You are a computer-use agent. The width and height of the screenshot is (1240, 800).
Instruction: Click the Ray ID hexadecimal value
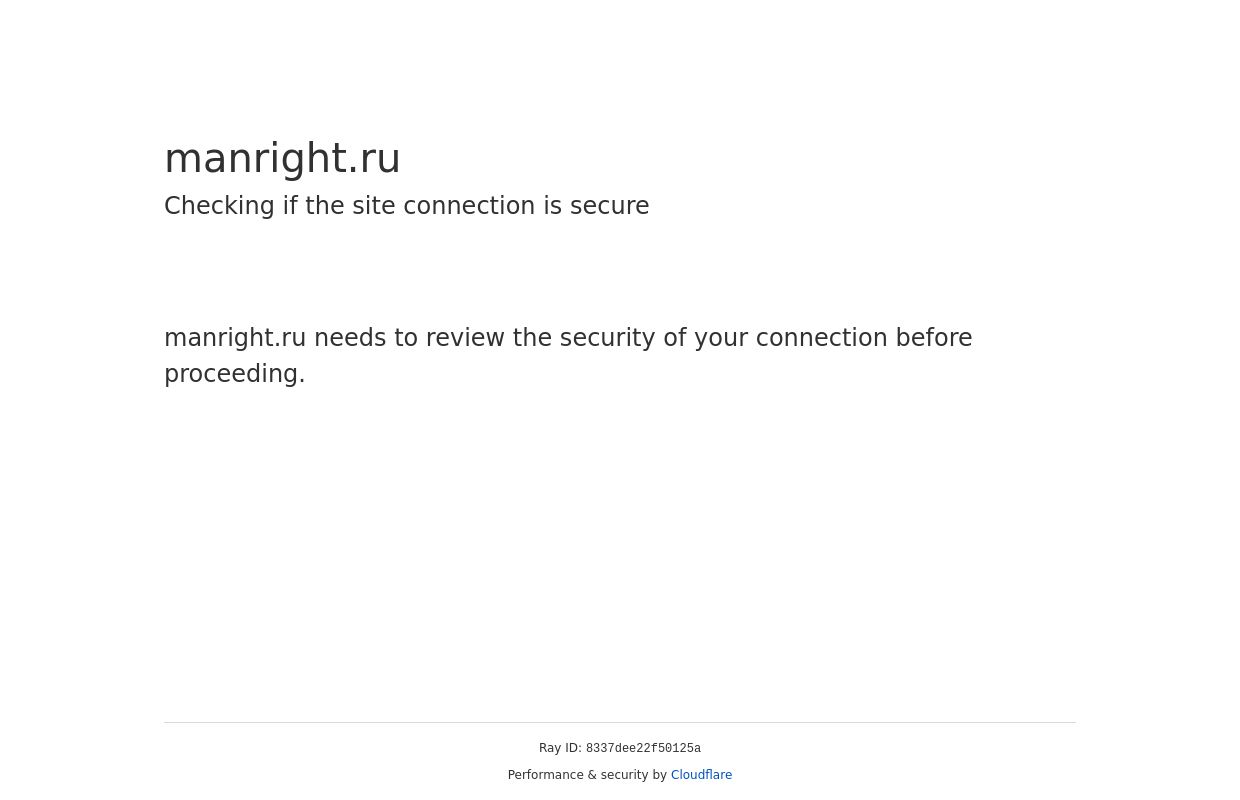pos(643,749)
